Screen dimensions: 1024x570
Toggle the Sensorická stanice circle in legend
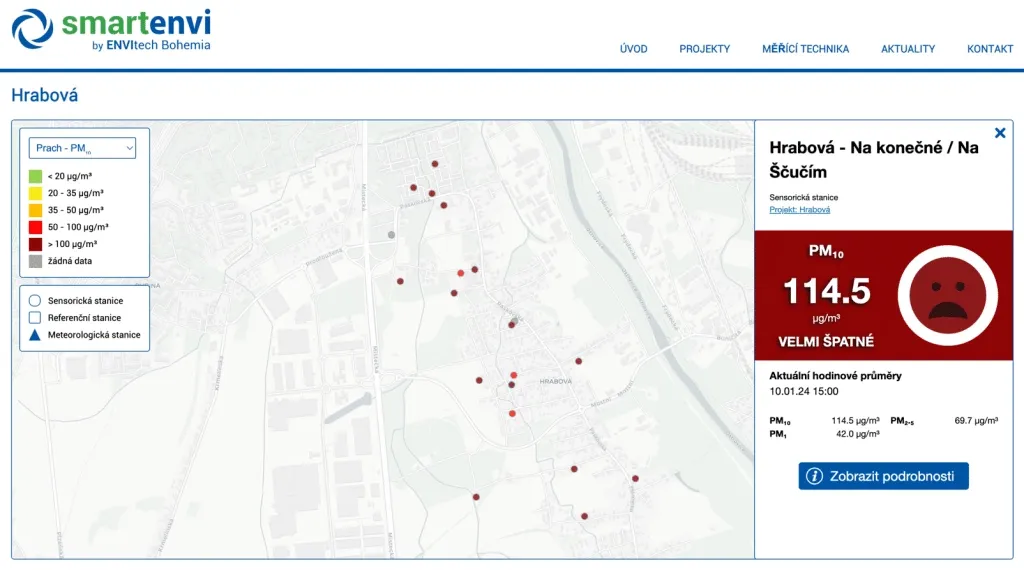(34, 300)
